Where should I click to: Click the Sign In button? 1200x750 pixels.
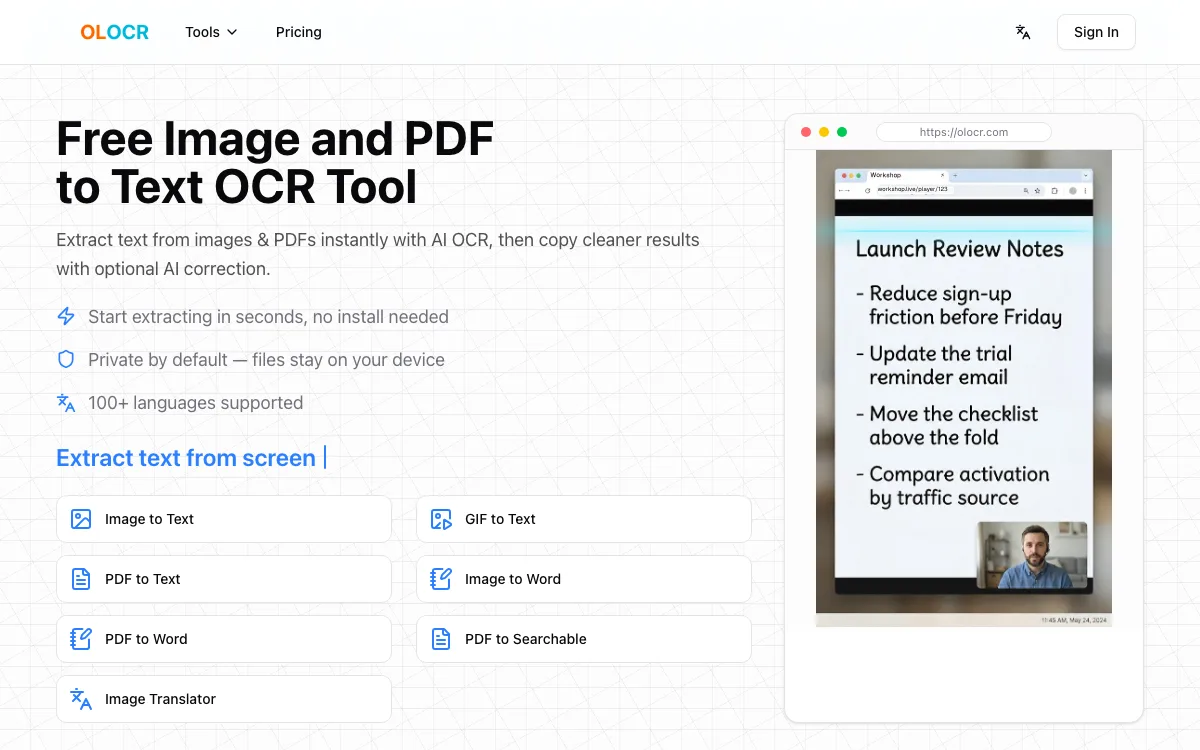click(x=1096, y=32)
